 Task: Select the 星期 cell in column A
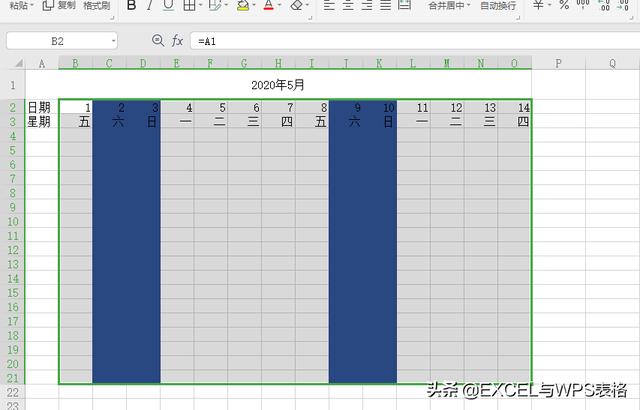coord(42,122)
